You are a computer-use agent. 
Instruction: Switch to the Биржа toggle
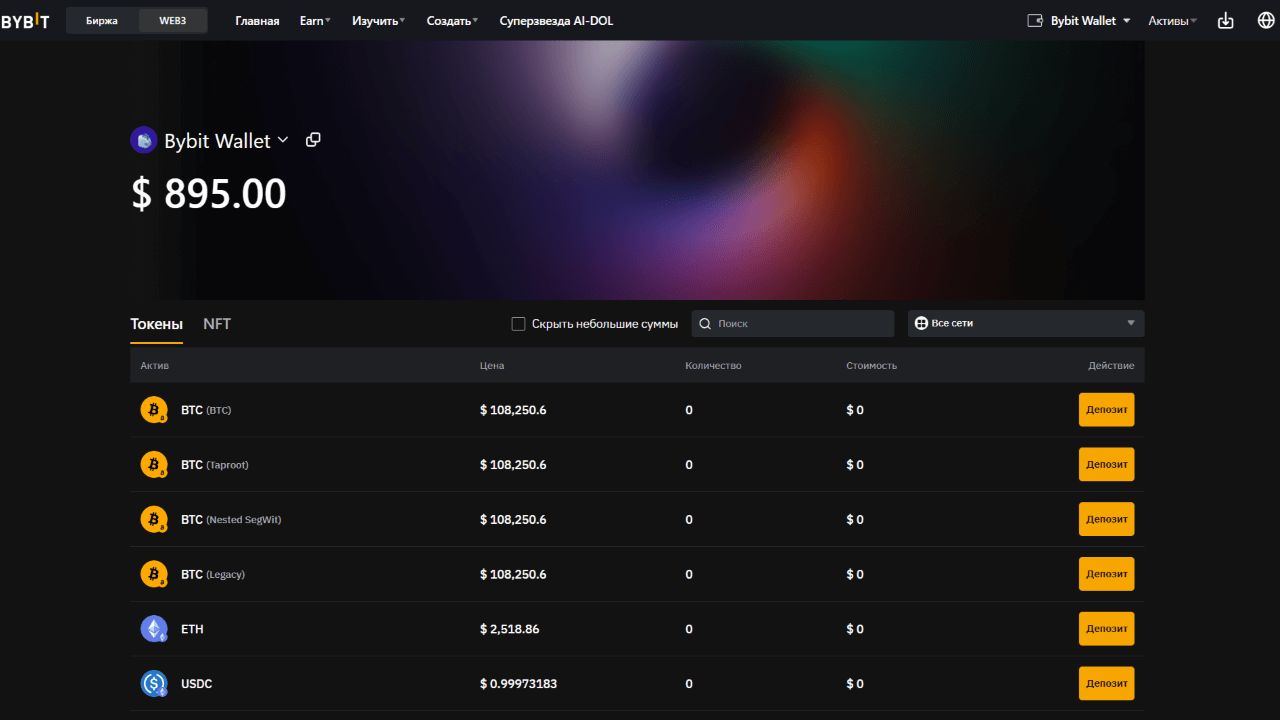point(102,21)
